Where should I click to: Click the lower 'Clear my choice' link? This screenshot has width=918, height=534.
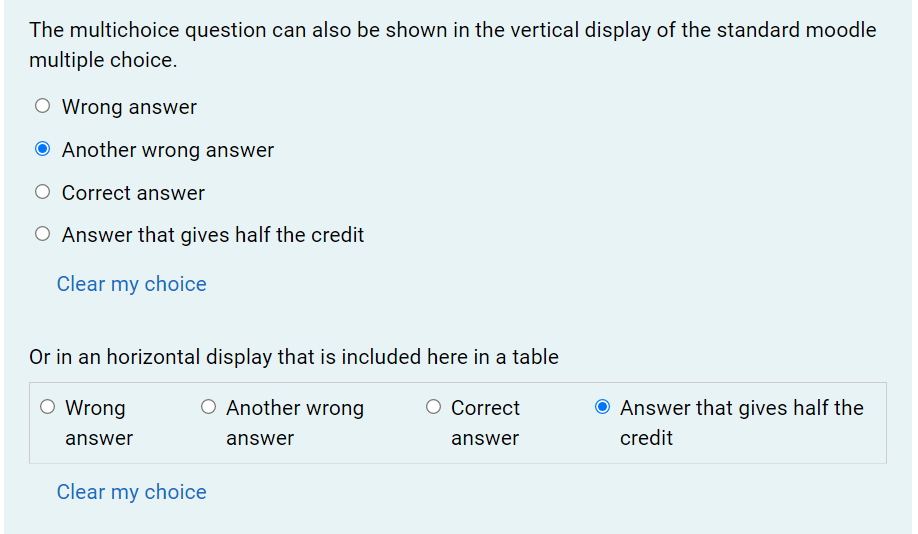[131, 492]
